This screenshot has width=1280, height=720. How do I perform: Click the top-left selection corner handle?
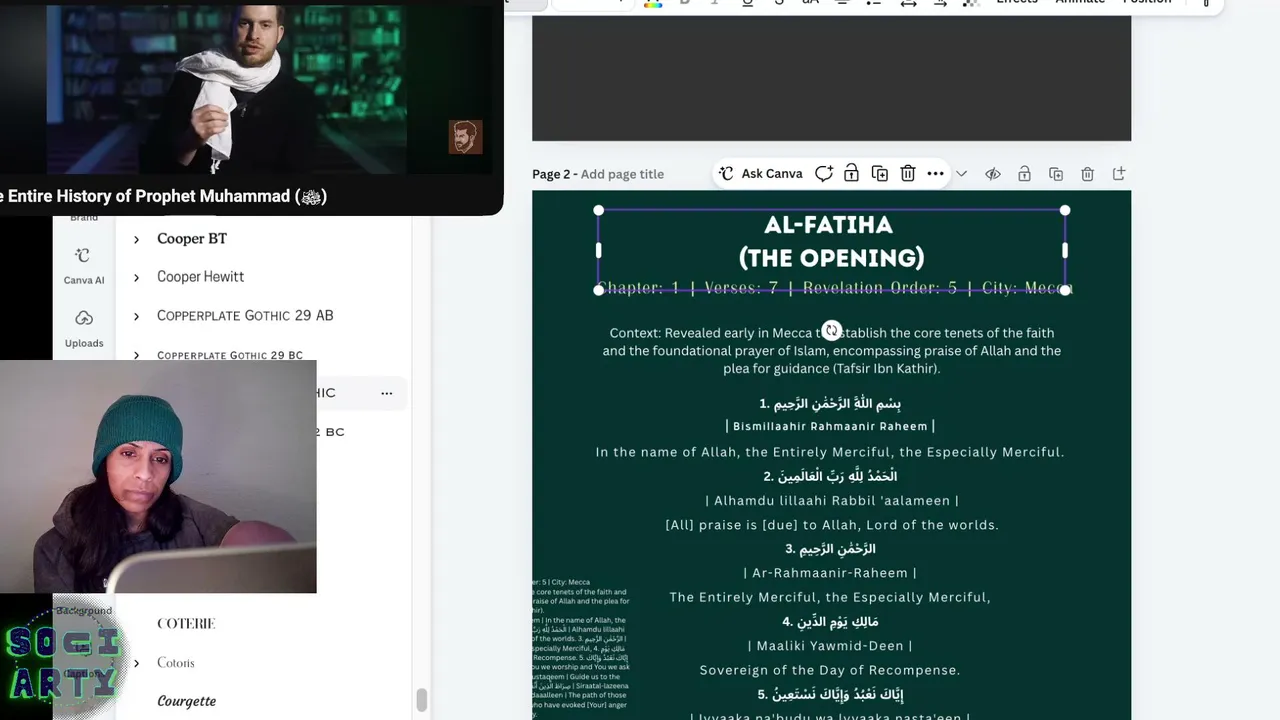[598, 210]
